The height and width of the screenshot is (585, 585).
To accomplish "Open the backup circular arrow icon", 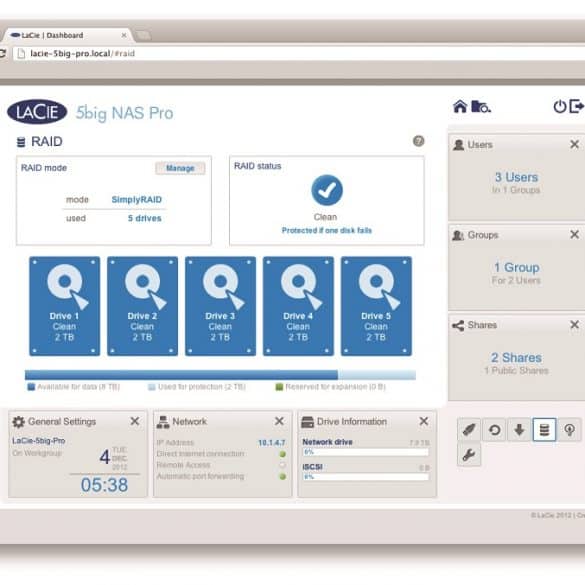I will (x=494, y=430).
